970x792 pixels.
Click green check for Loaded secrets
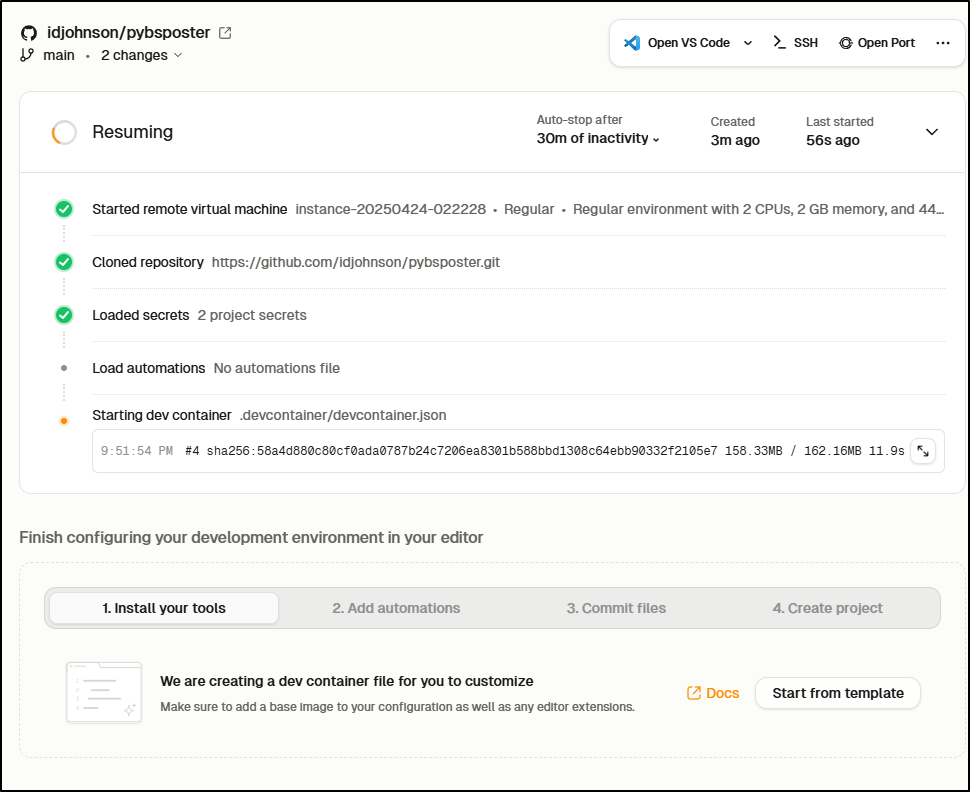click(x=64, y=315)
